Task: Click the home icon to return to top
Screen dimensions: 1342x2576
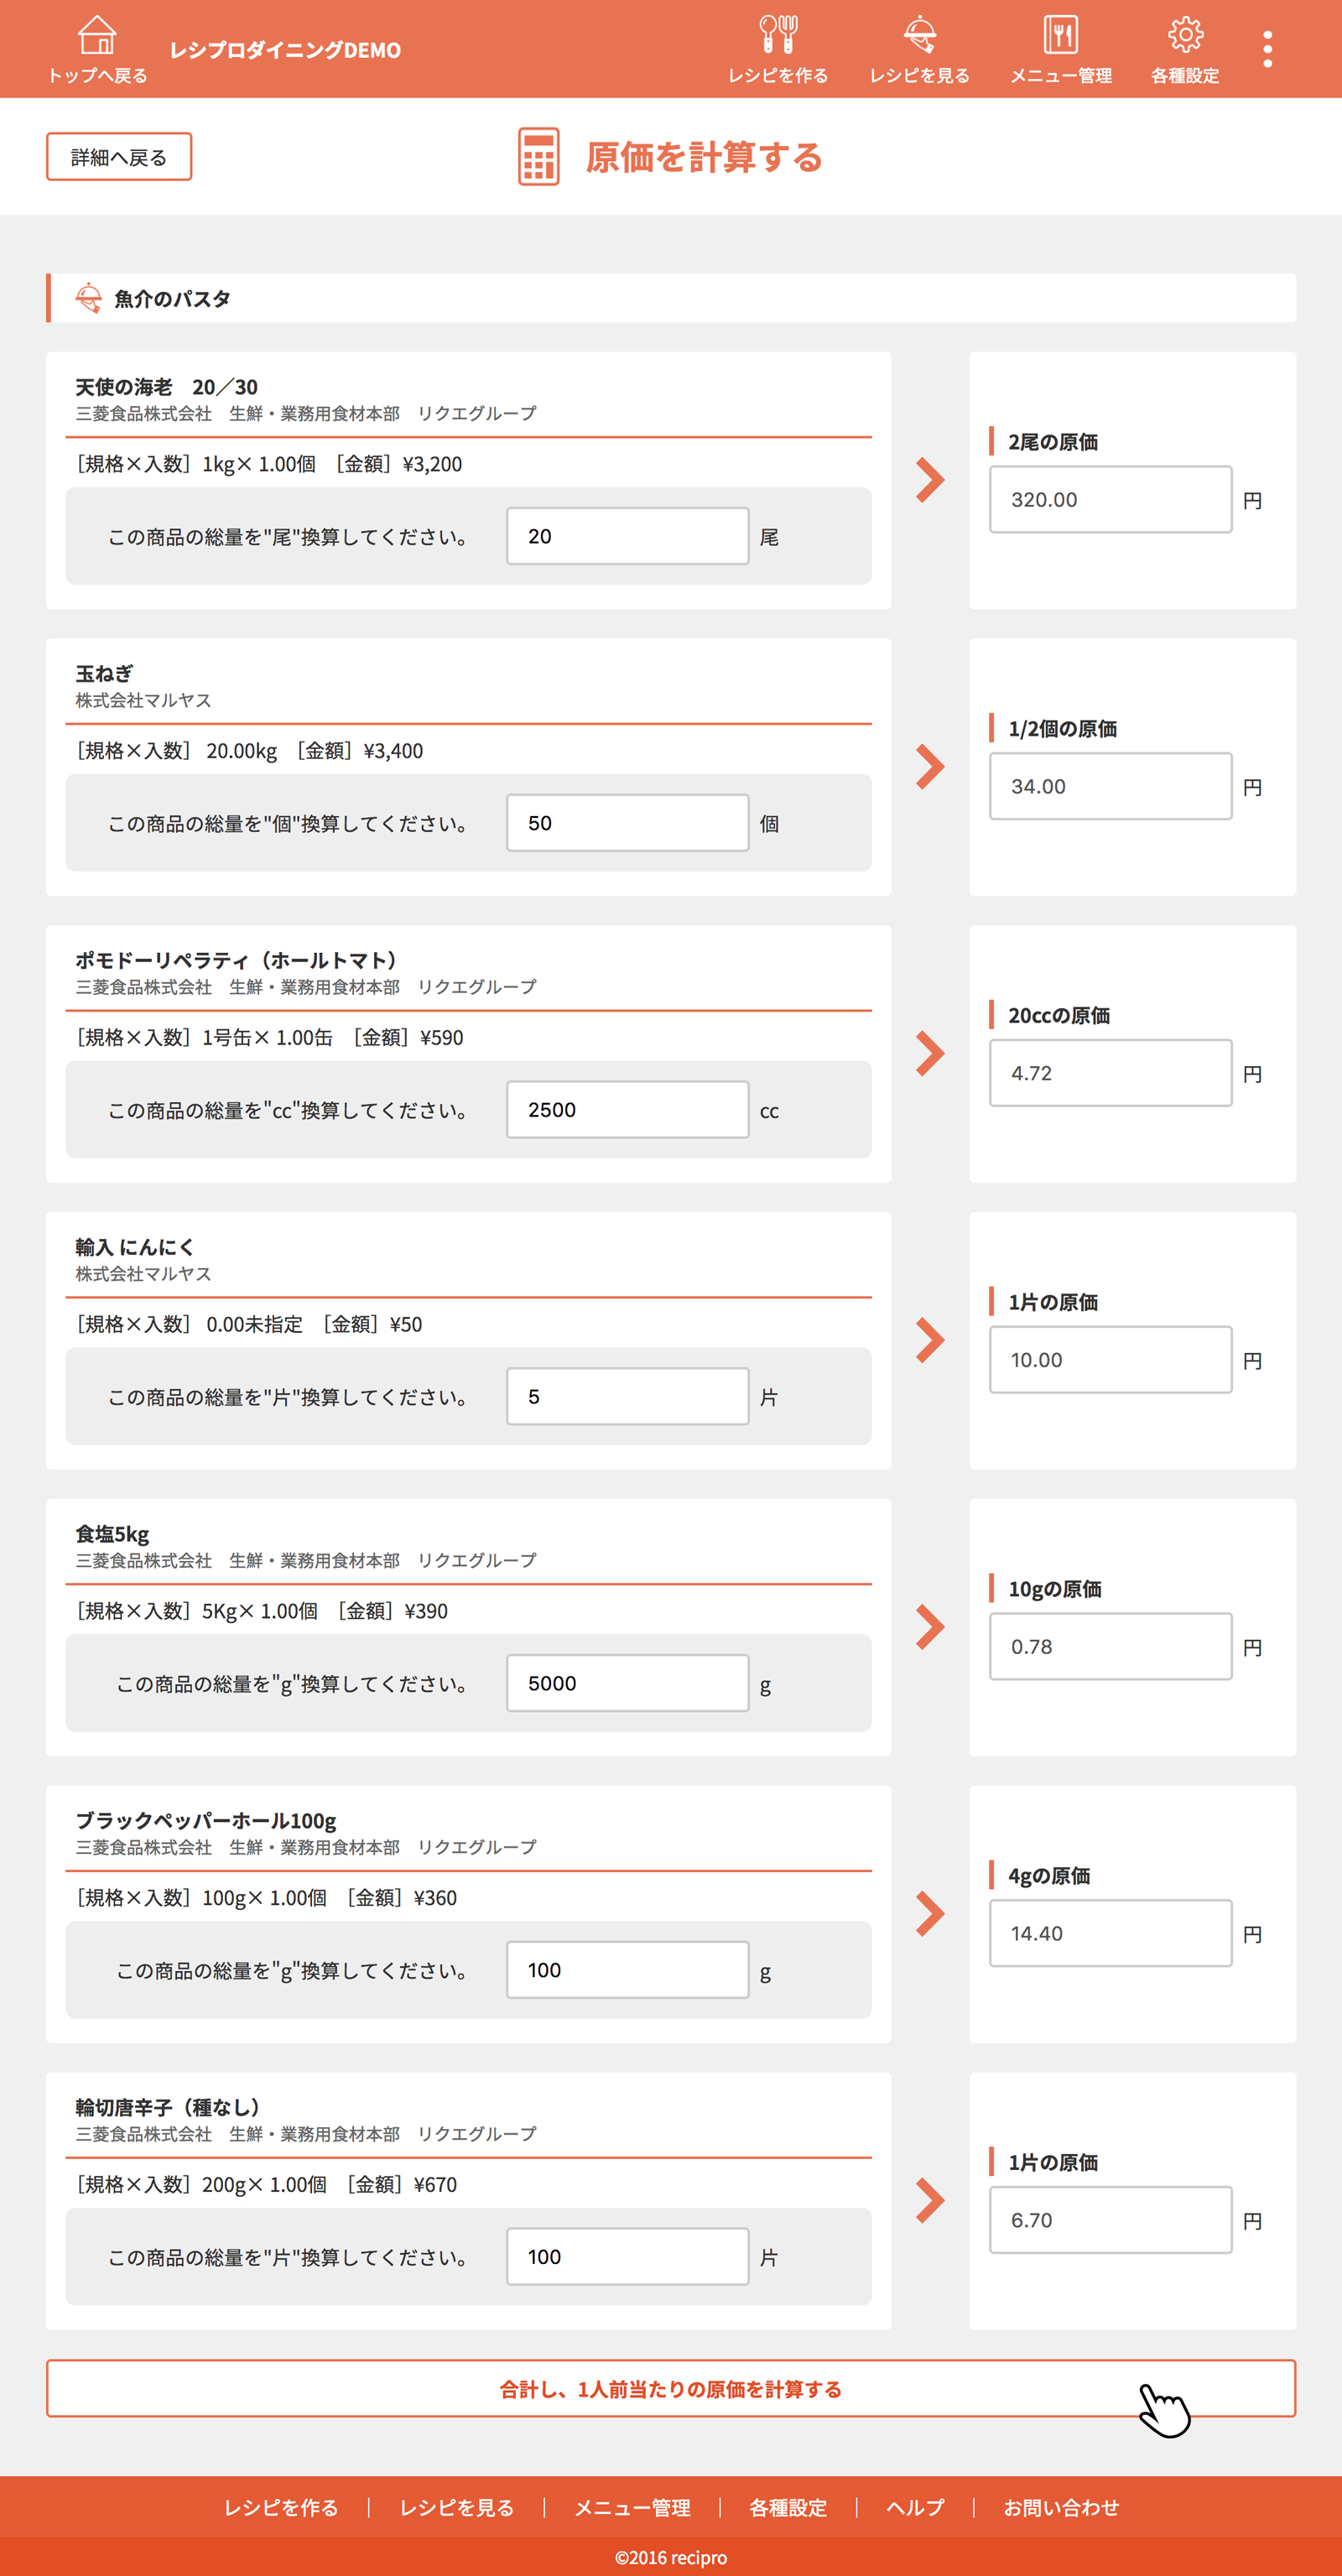Action: [97, 35]
